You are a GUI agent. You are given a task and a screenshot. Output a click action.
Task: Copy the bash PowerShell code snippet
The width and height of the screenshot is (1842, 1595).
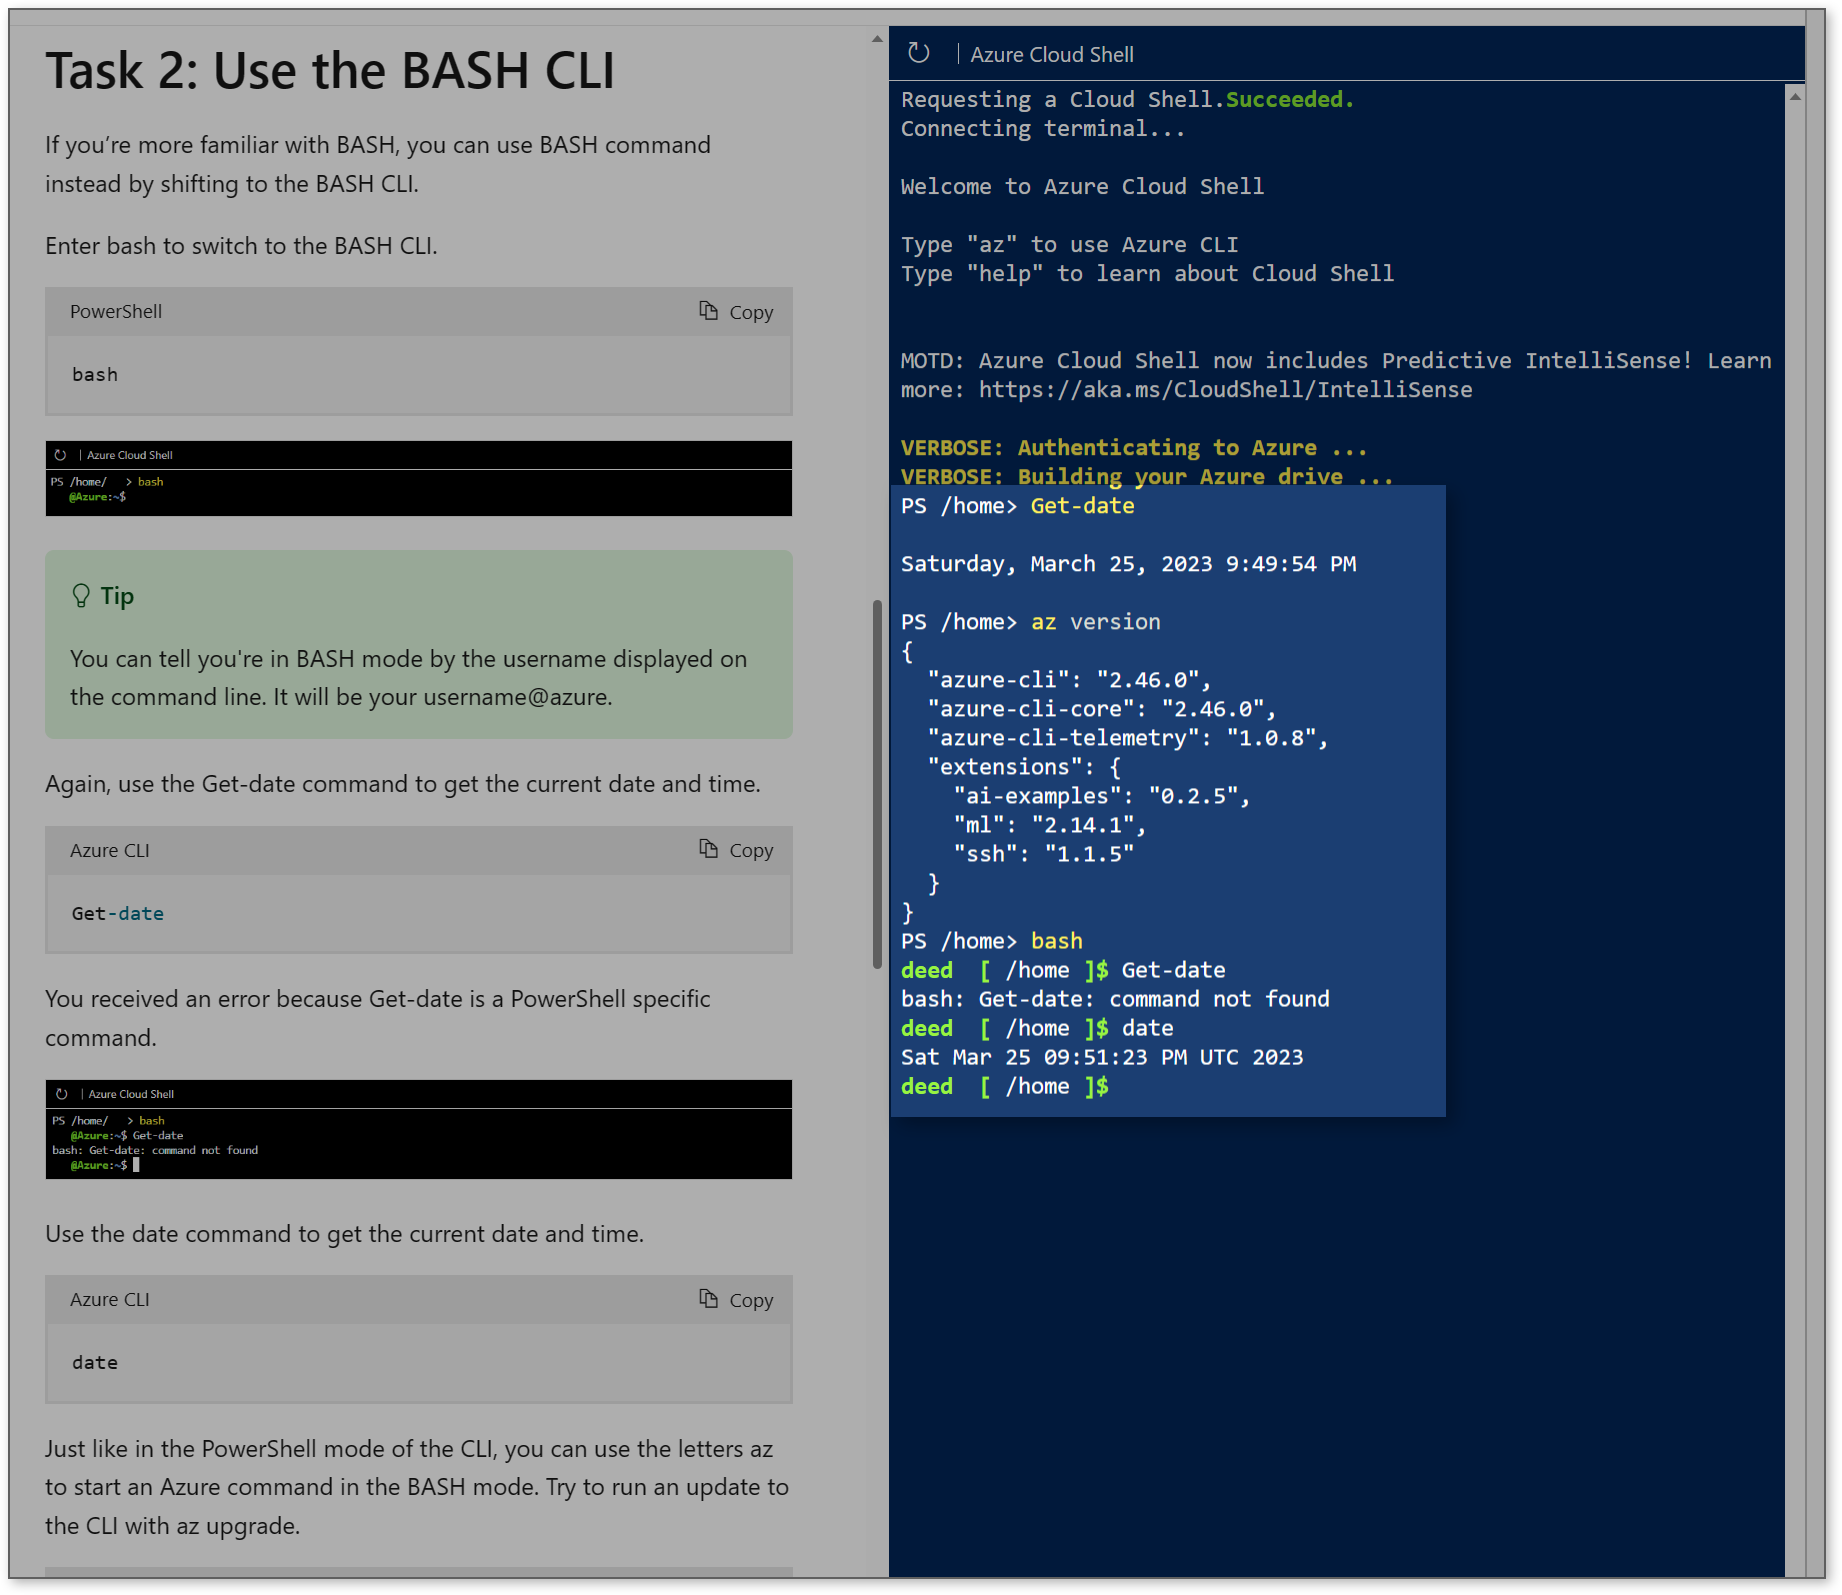point(736,312)
